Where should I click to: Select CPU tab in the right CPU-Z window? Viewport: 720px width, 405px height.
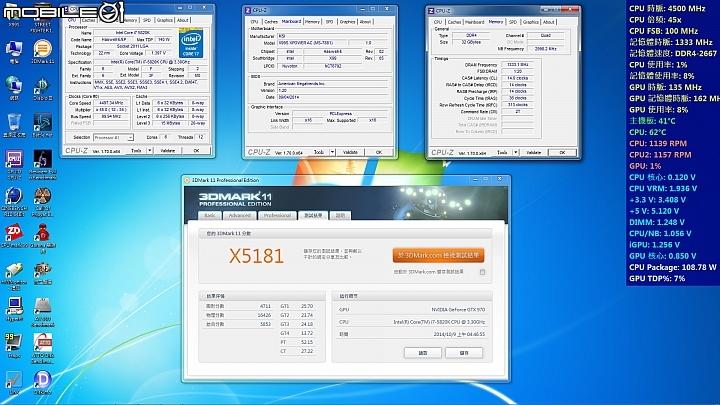click(x=438, y=22)
